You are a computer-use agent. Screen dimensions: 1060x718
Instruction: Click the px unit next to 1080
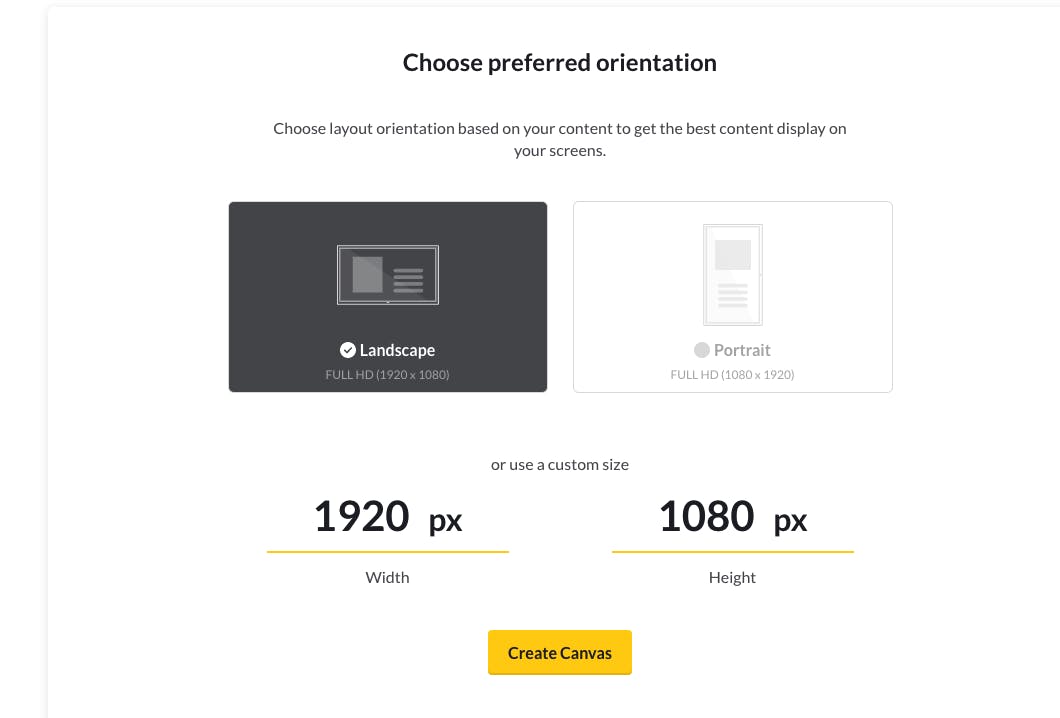[x=790, y=521]
